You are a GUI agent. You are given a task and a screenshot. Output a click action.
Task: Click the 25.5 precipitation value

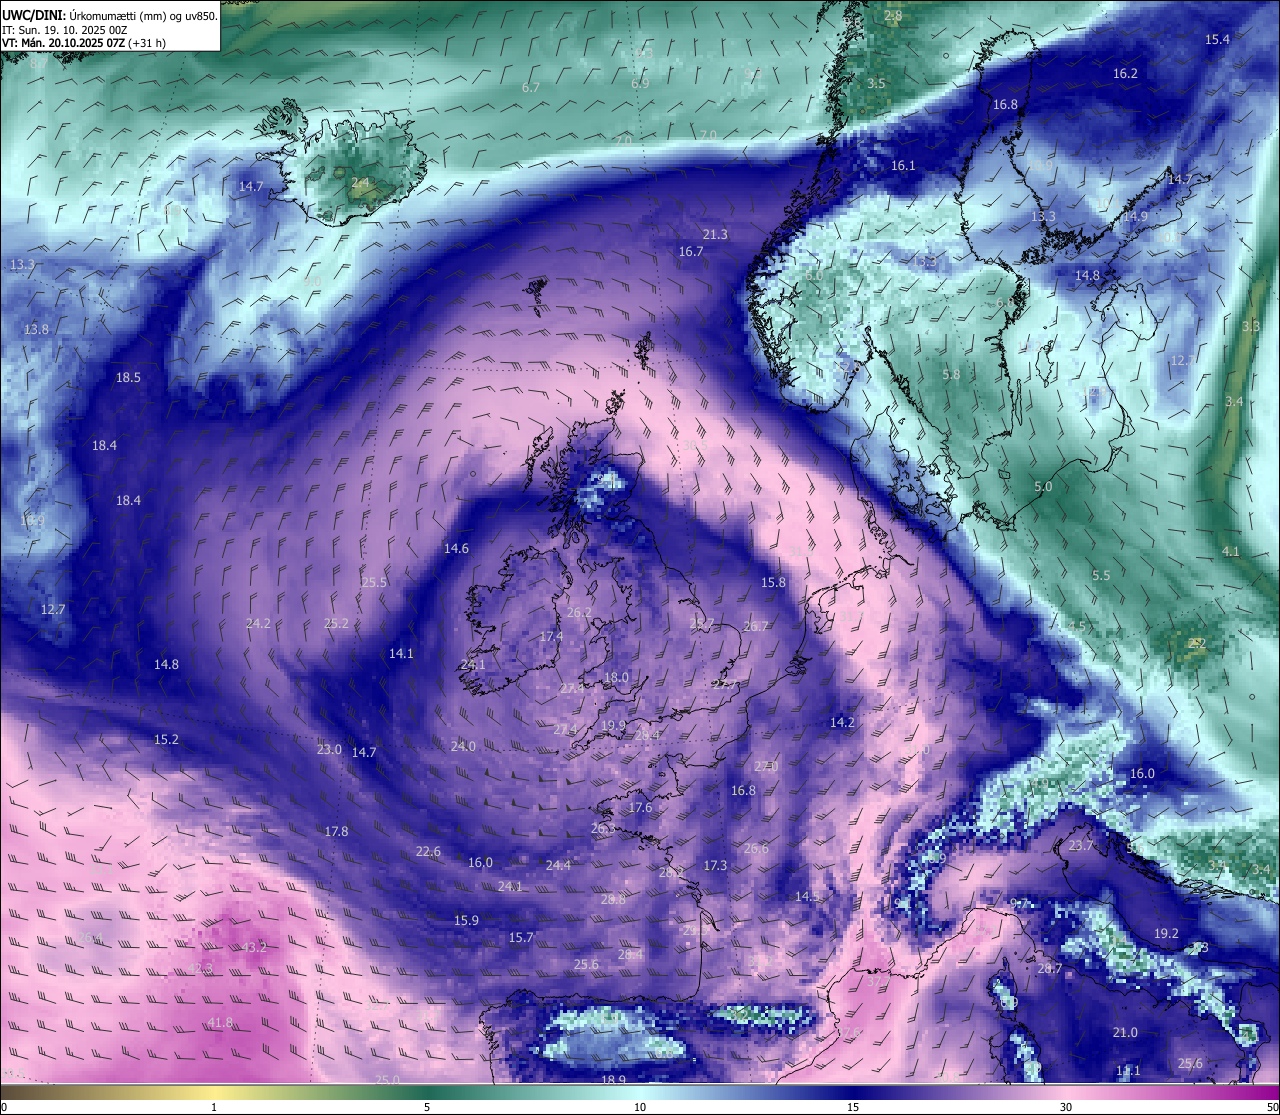point(374,582)
